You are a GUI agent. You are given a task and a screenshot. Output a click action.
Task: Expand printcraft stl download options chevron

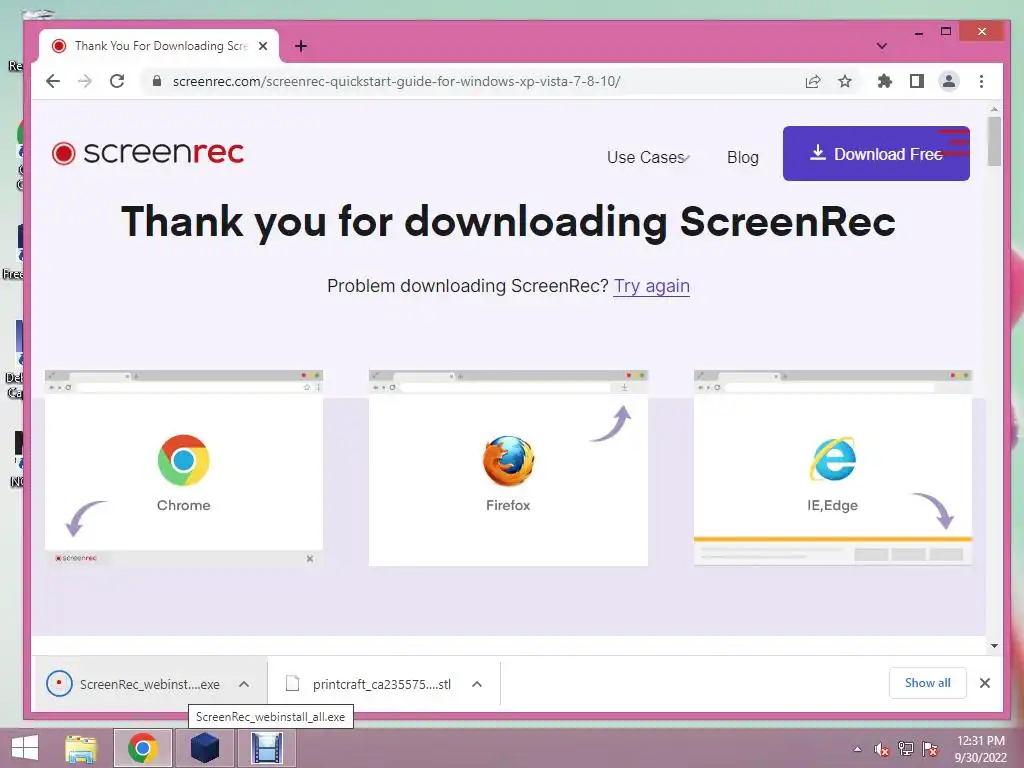coord(477,684)
